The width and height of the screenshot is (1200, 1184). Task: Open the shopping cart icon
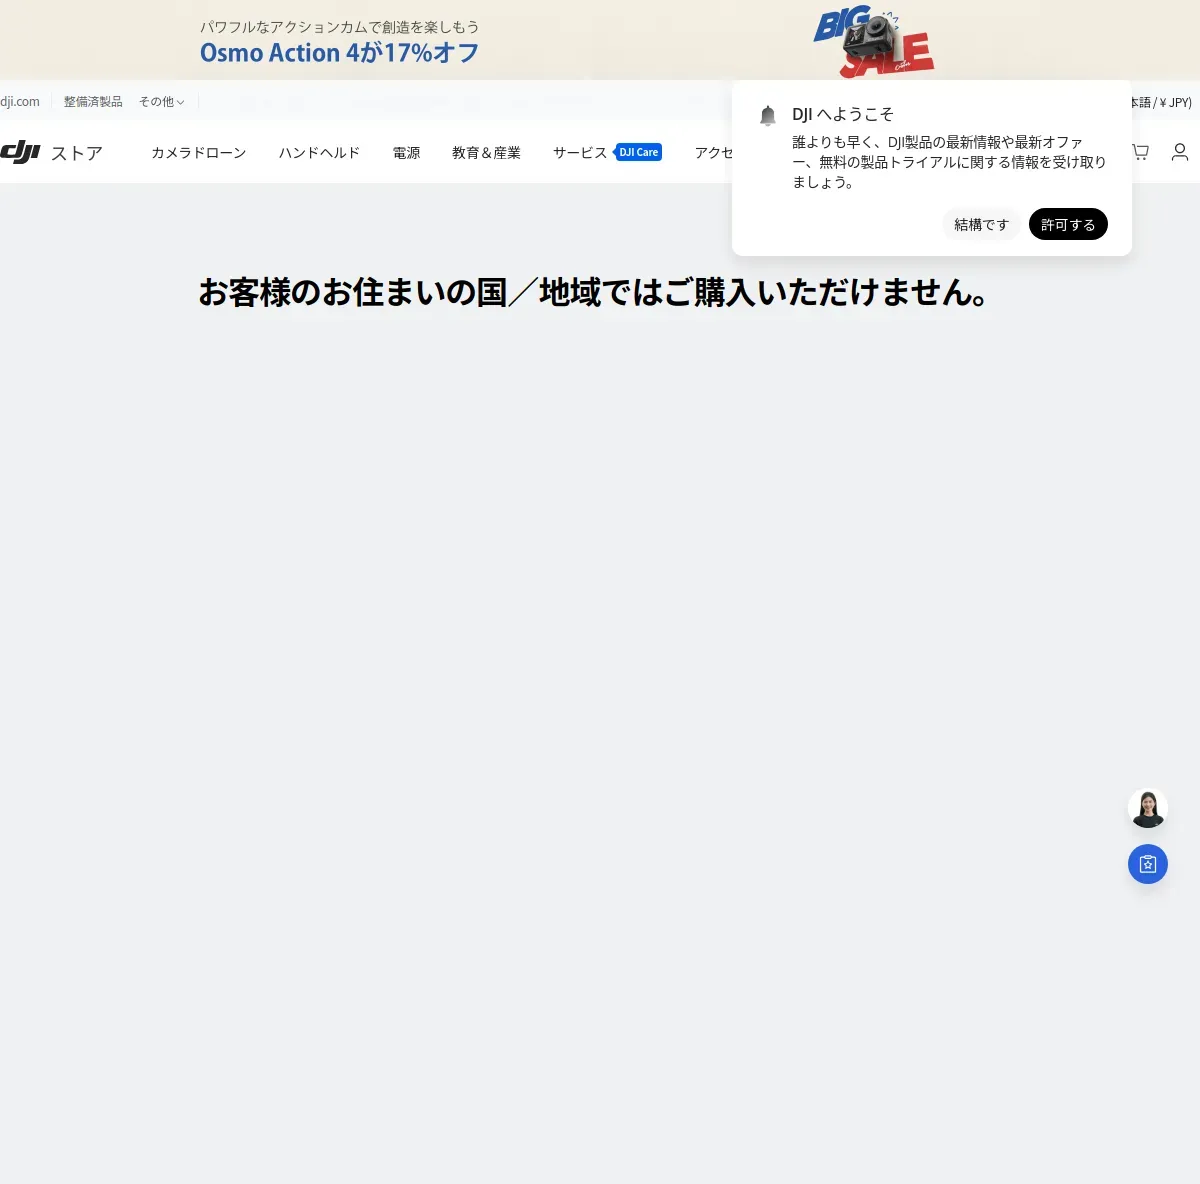(1140, 152)
